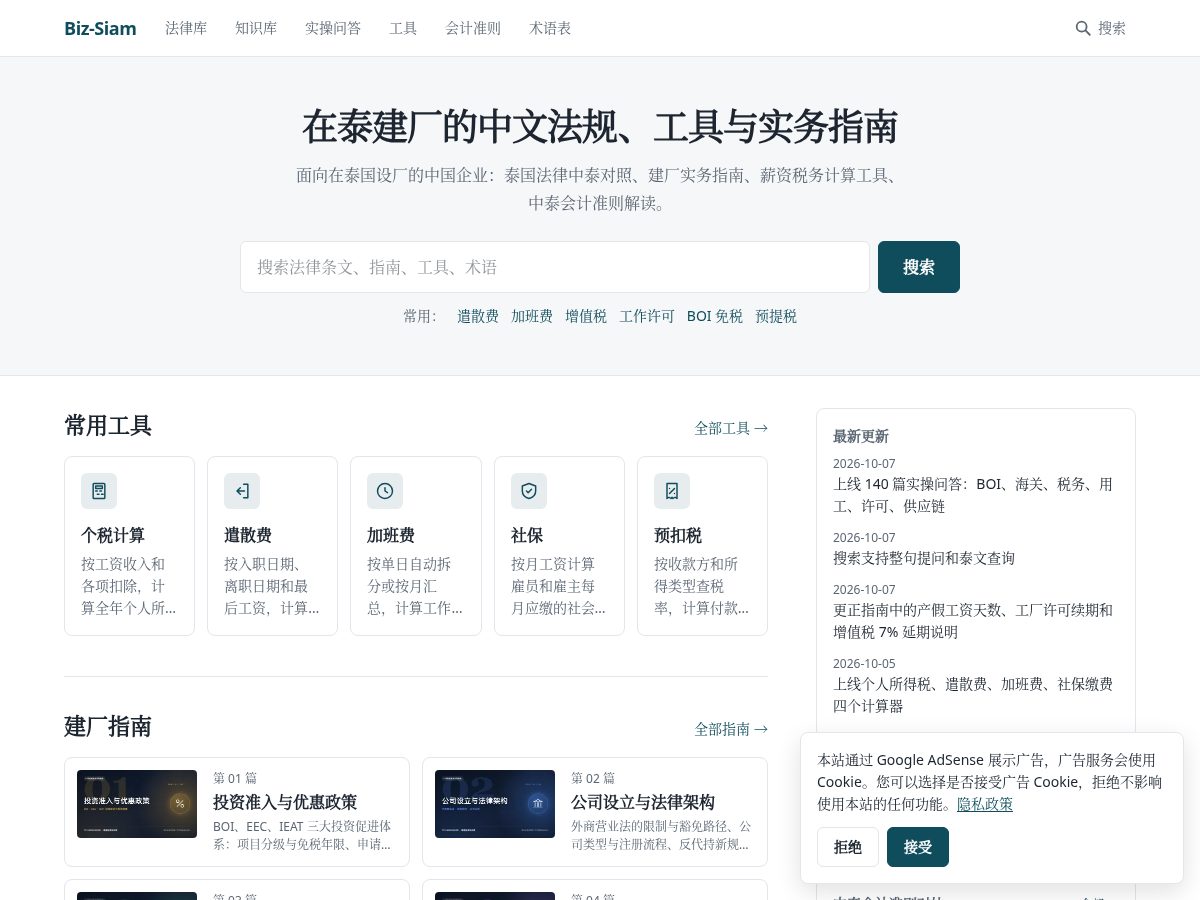Open the 会计准则 menu item

point(473,28)
